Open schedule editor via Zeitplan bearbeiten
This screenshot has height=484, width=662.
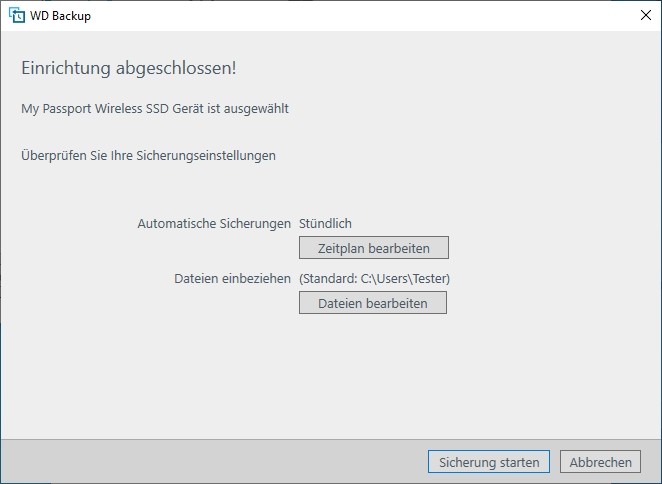point(374,248)
